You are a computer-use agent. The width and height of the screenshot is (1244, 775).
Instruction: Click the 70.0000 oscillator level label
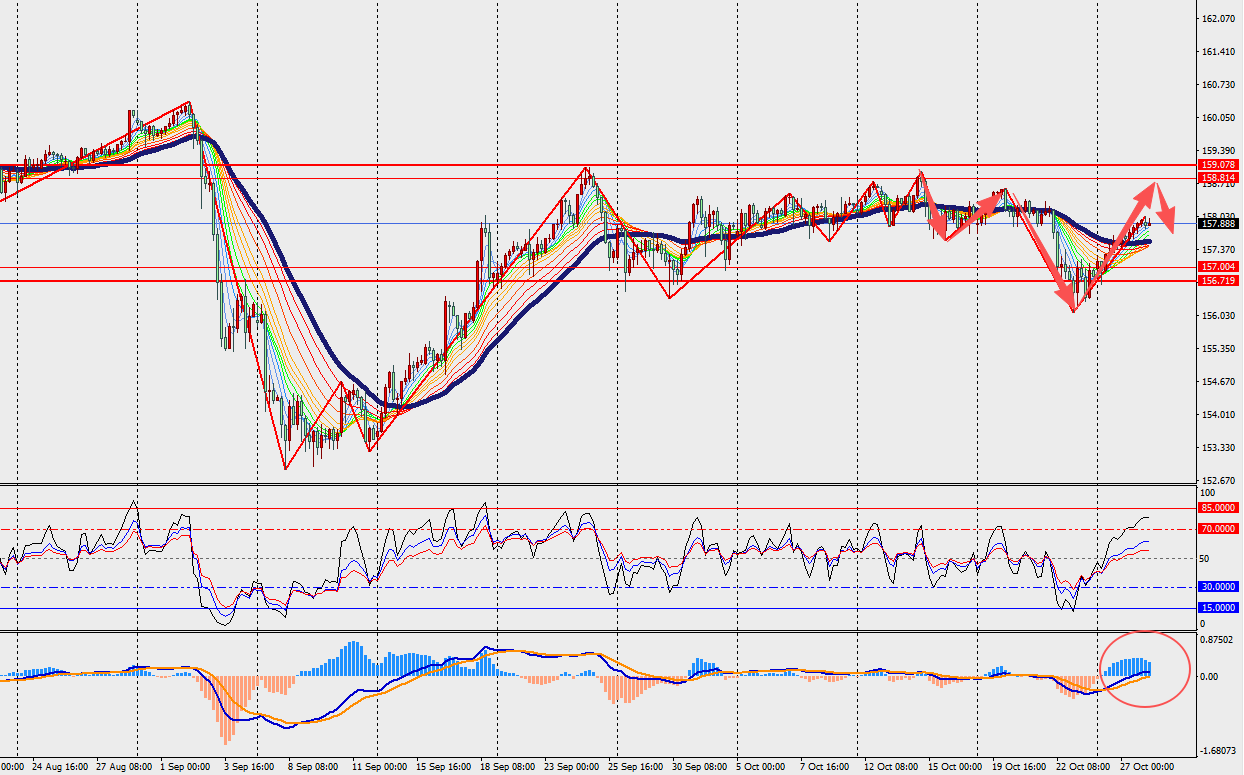point(1218,528)
